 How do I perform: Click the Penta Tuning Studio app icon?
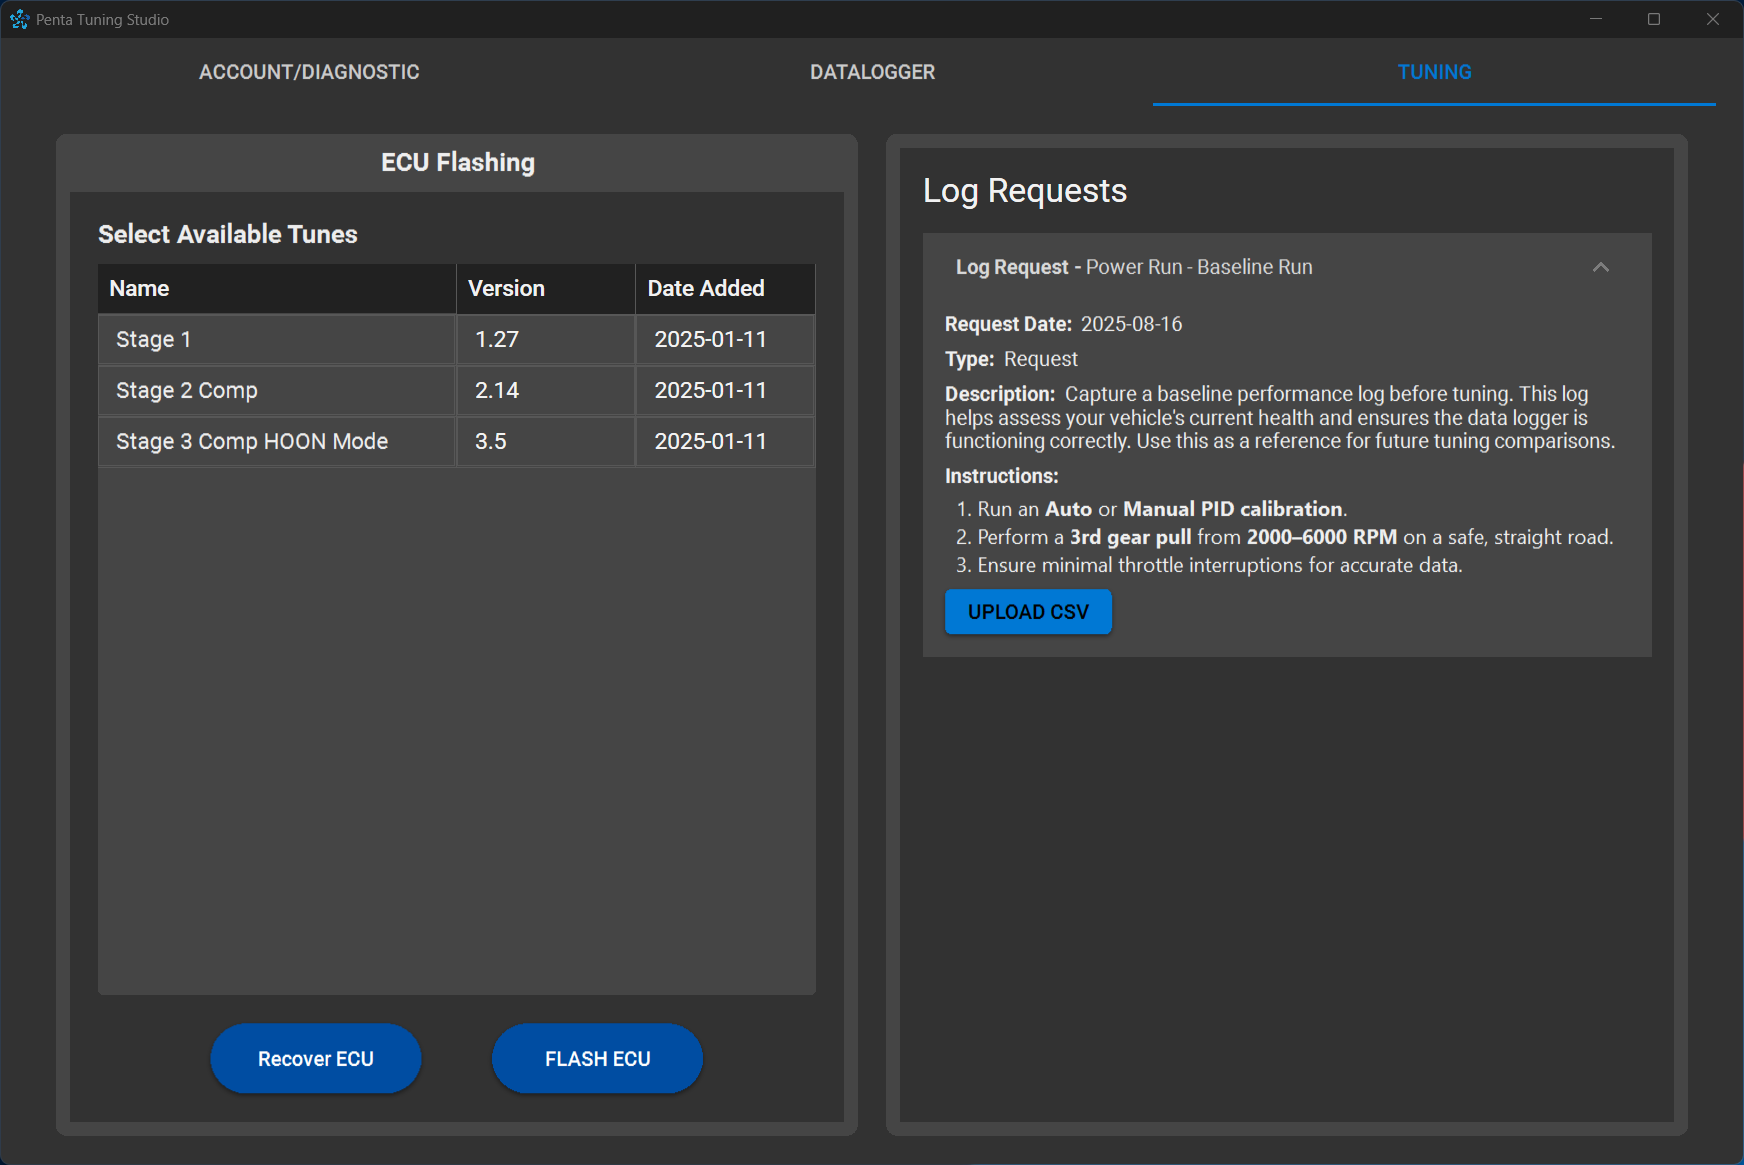(x=19, y=19)
